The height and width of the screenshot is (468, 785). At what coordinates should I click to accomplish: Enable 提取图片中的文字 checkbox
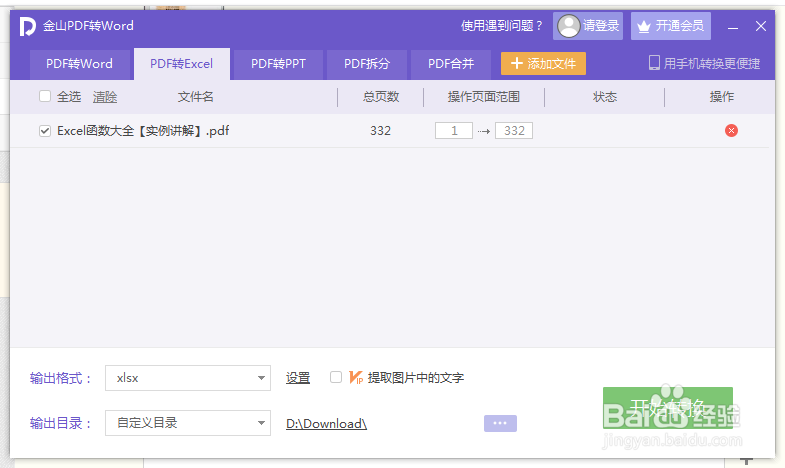(x=336, y=377)
